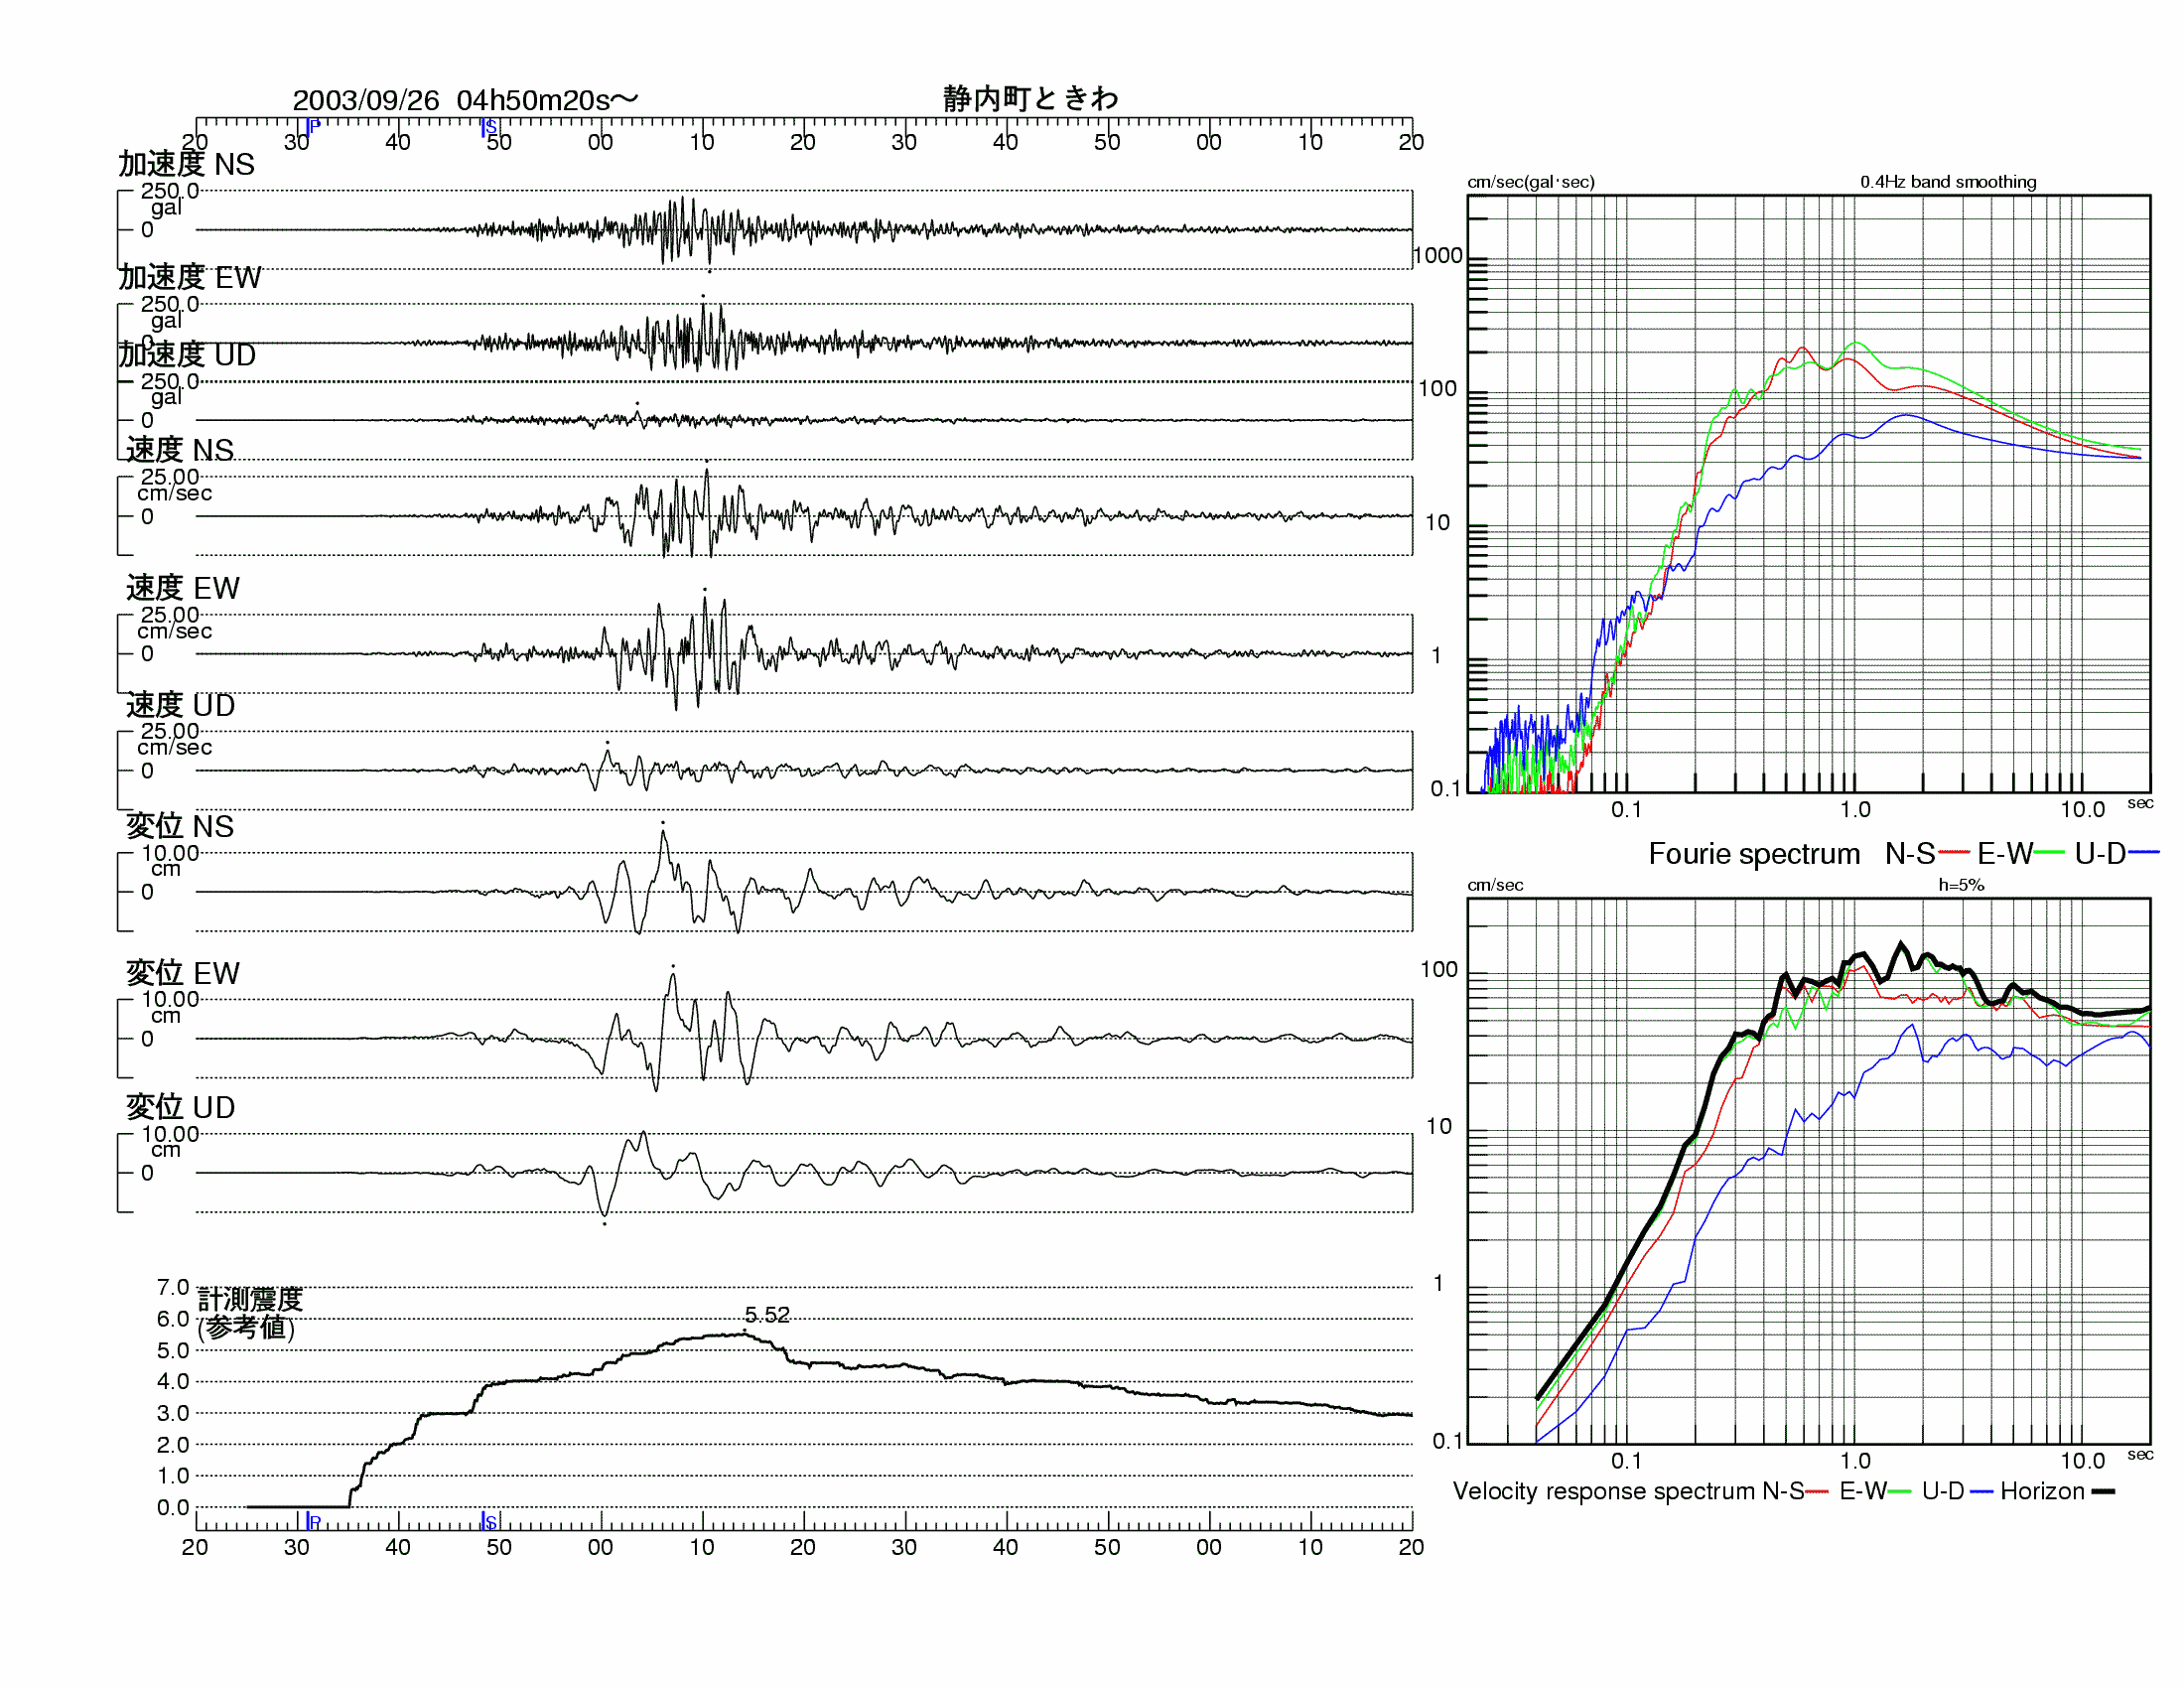Click the 計測震度 intensity chart label
The image size is (2184, 1688).
250,1299
